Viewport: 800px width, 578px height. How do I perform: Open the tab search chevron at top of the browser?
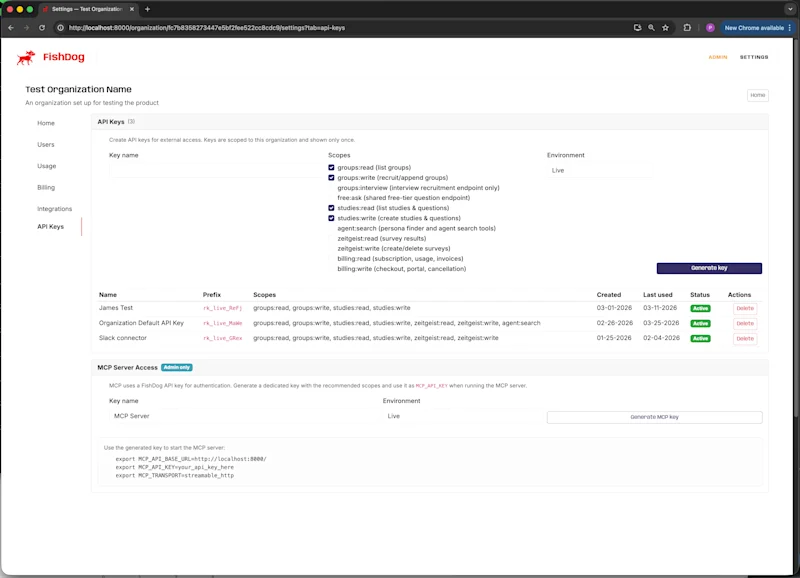click(790, 9)
